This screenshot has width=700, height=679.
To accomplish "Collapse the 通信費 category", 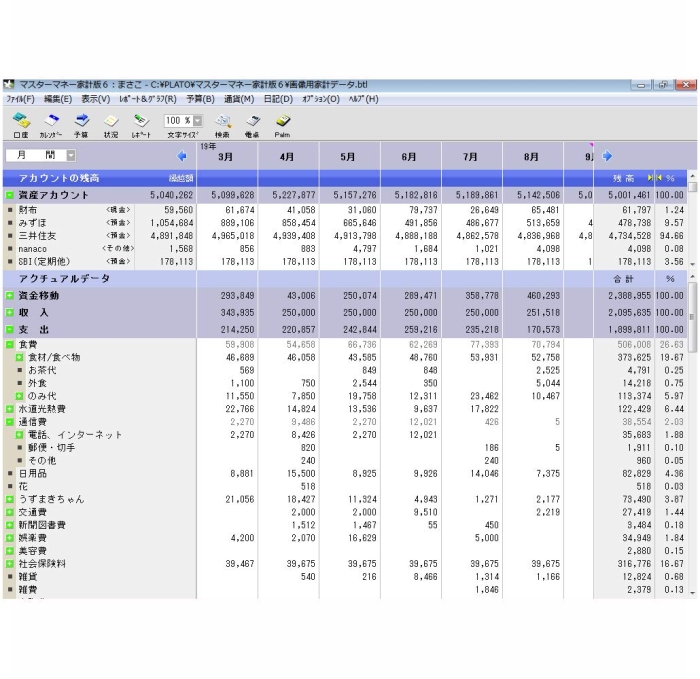I will (x=9, y=422).
